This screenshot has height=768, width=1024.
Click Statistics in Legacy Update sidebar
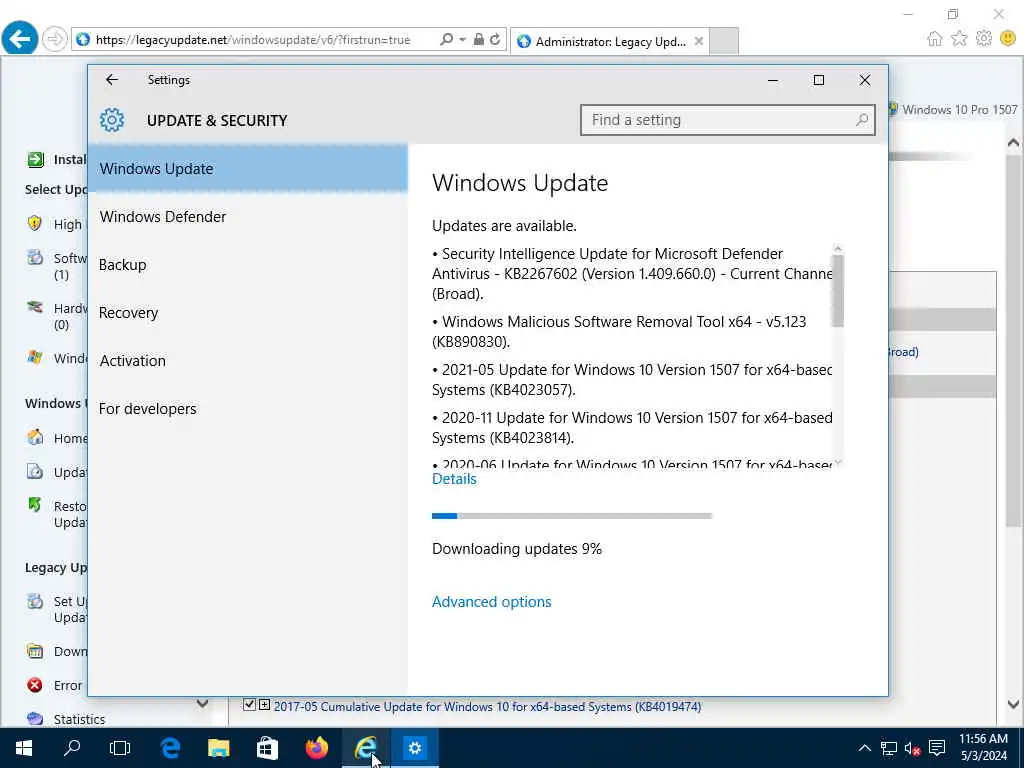click(x=79, y=719)
